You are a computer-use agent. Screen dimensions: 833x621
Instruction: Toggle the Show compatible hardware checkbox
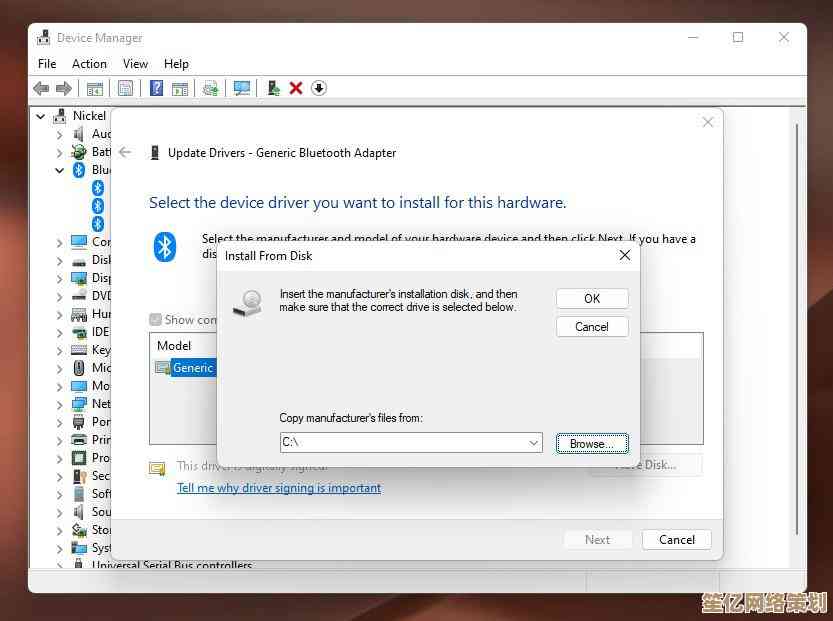[x=155, y=320]
